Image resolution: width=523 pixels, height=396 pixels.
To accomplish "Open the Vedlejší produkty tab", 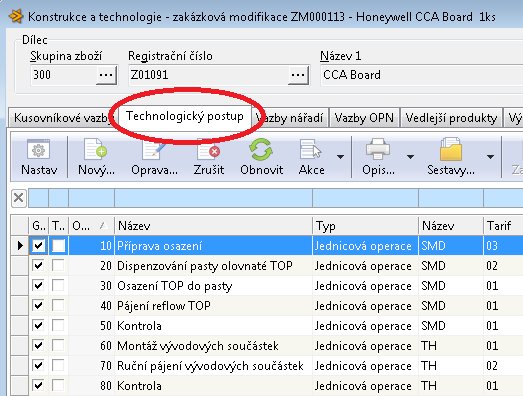I will [x=451, y=118].
